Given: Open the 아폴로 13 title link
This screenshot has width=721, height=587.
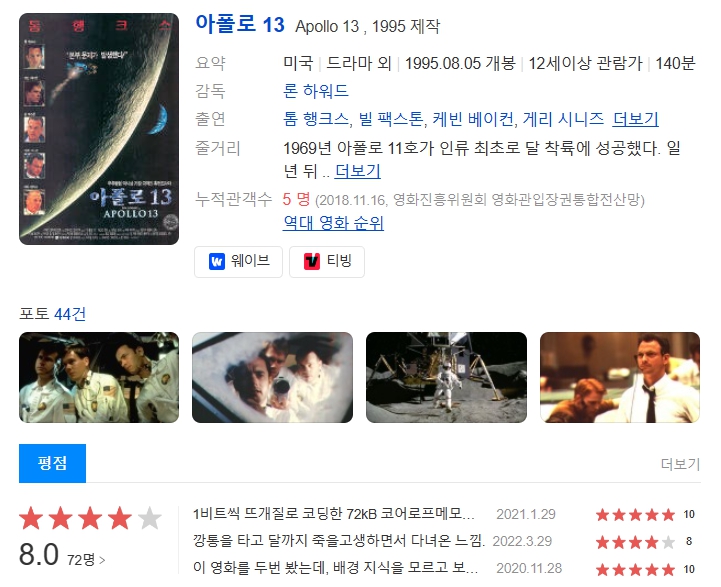Looking at the screenshot, I should pyautogui.click(x=240, y=24).
